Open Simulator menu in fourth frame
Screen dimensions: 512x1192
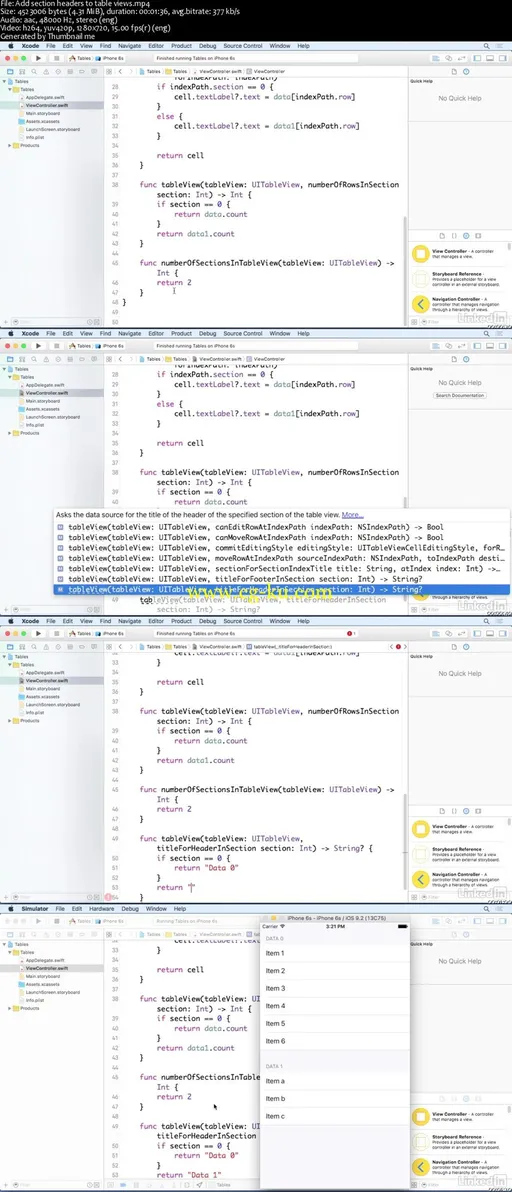click(34, 908)
